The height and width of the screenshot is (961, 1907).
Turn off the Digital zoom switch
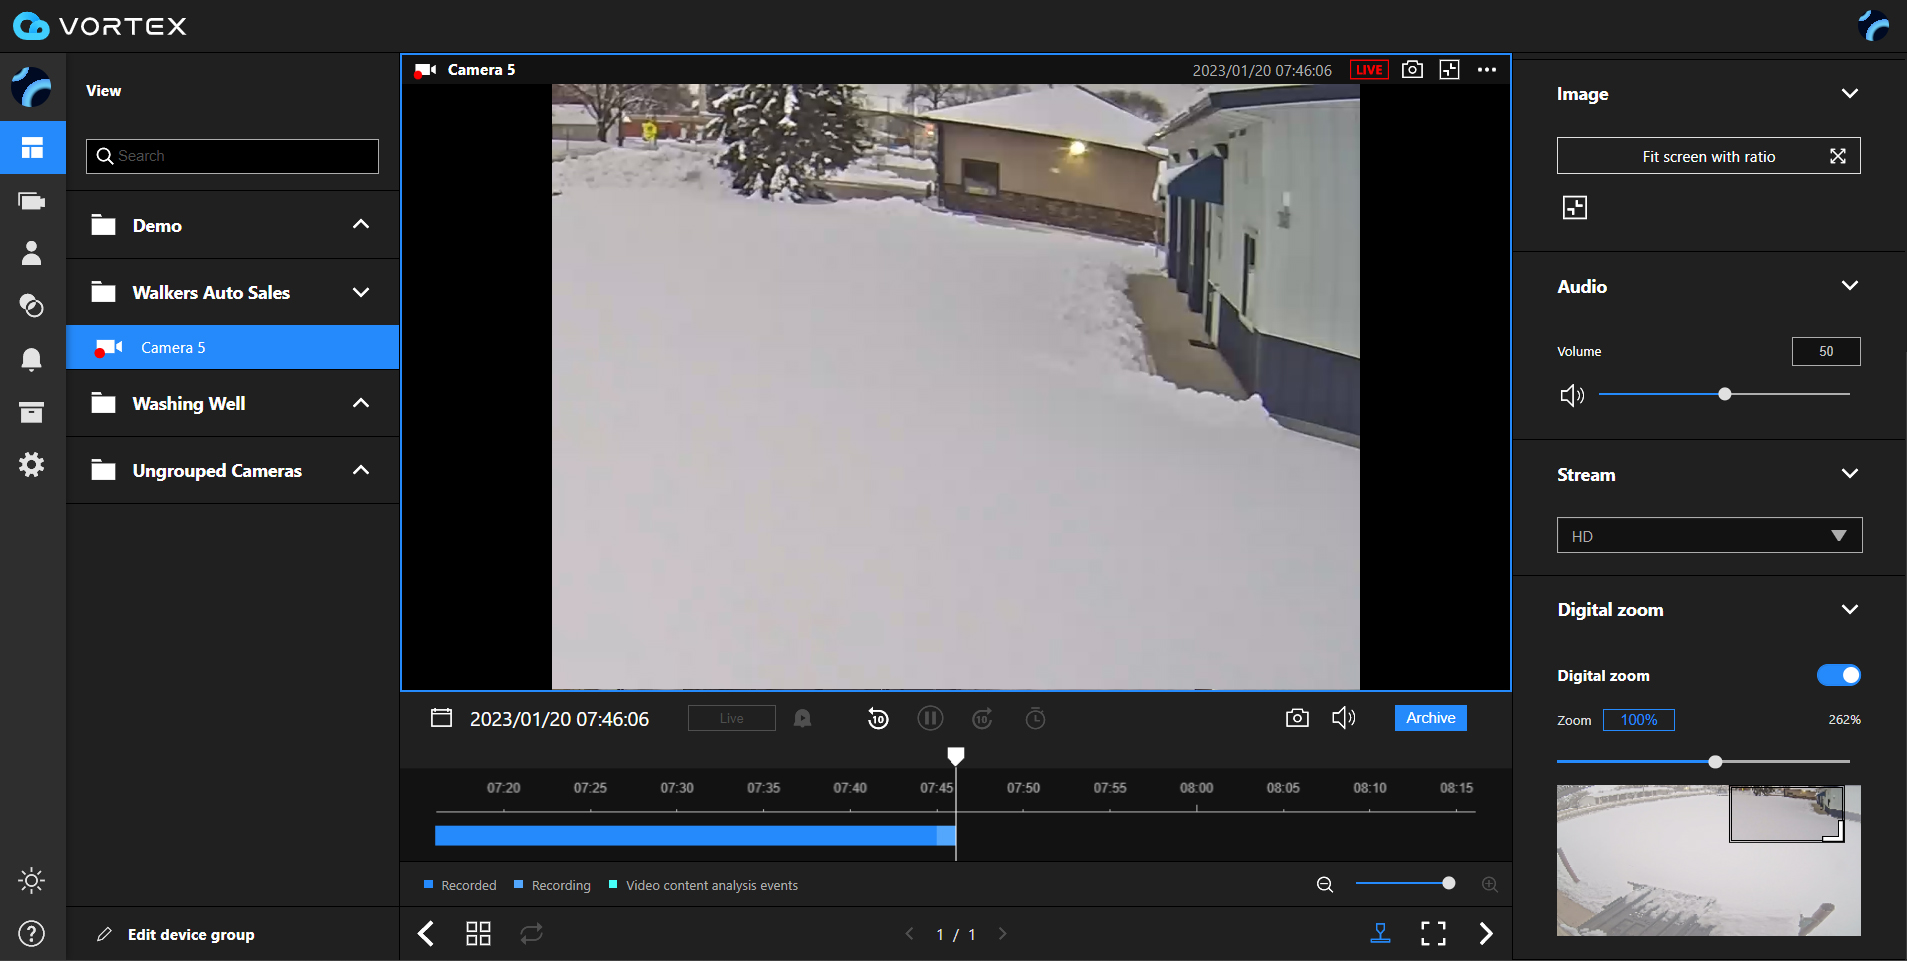[1838, 675]
